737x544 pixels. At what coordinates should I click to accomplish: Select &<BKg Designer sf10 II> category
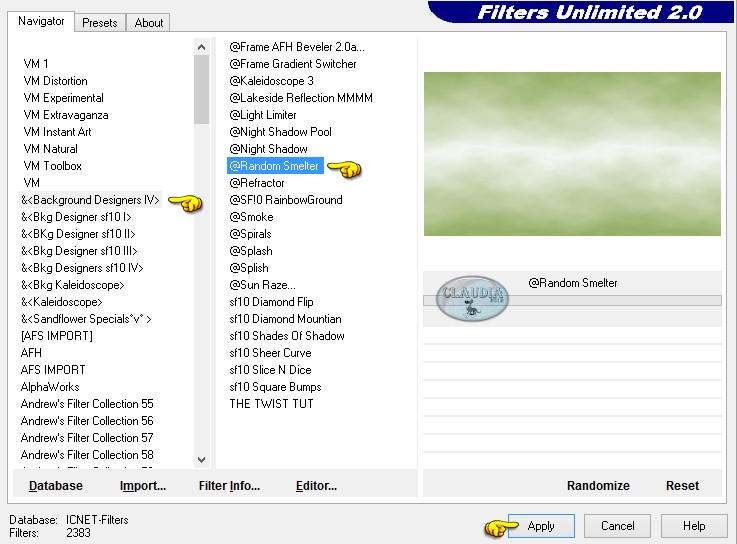[x=78, y=234]
